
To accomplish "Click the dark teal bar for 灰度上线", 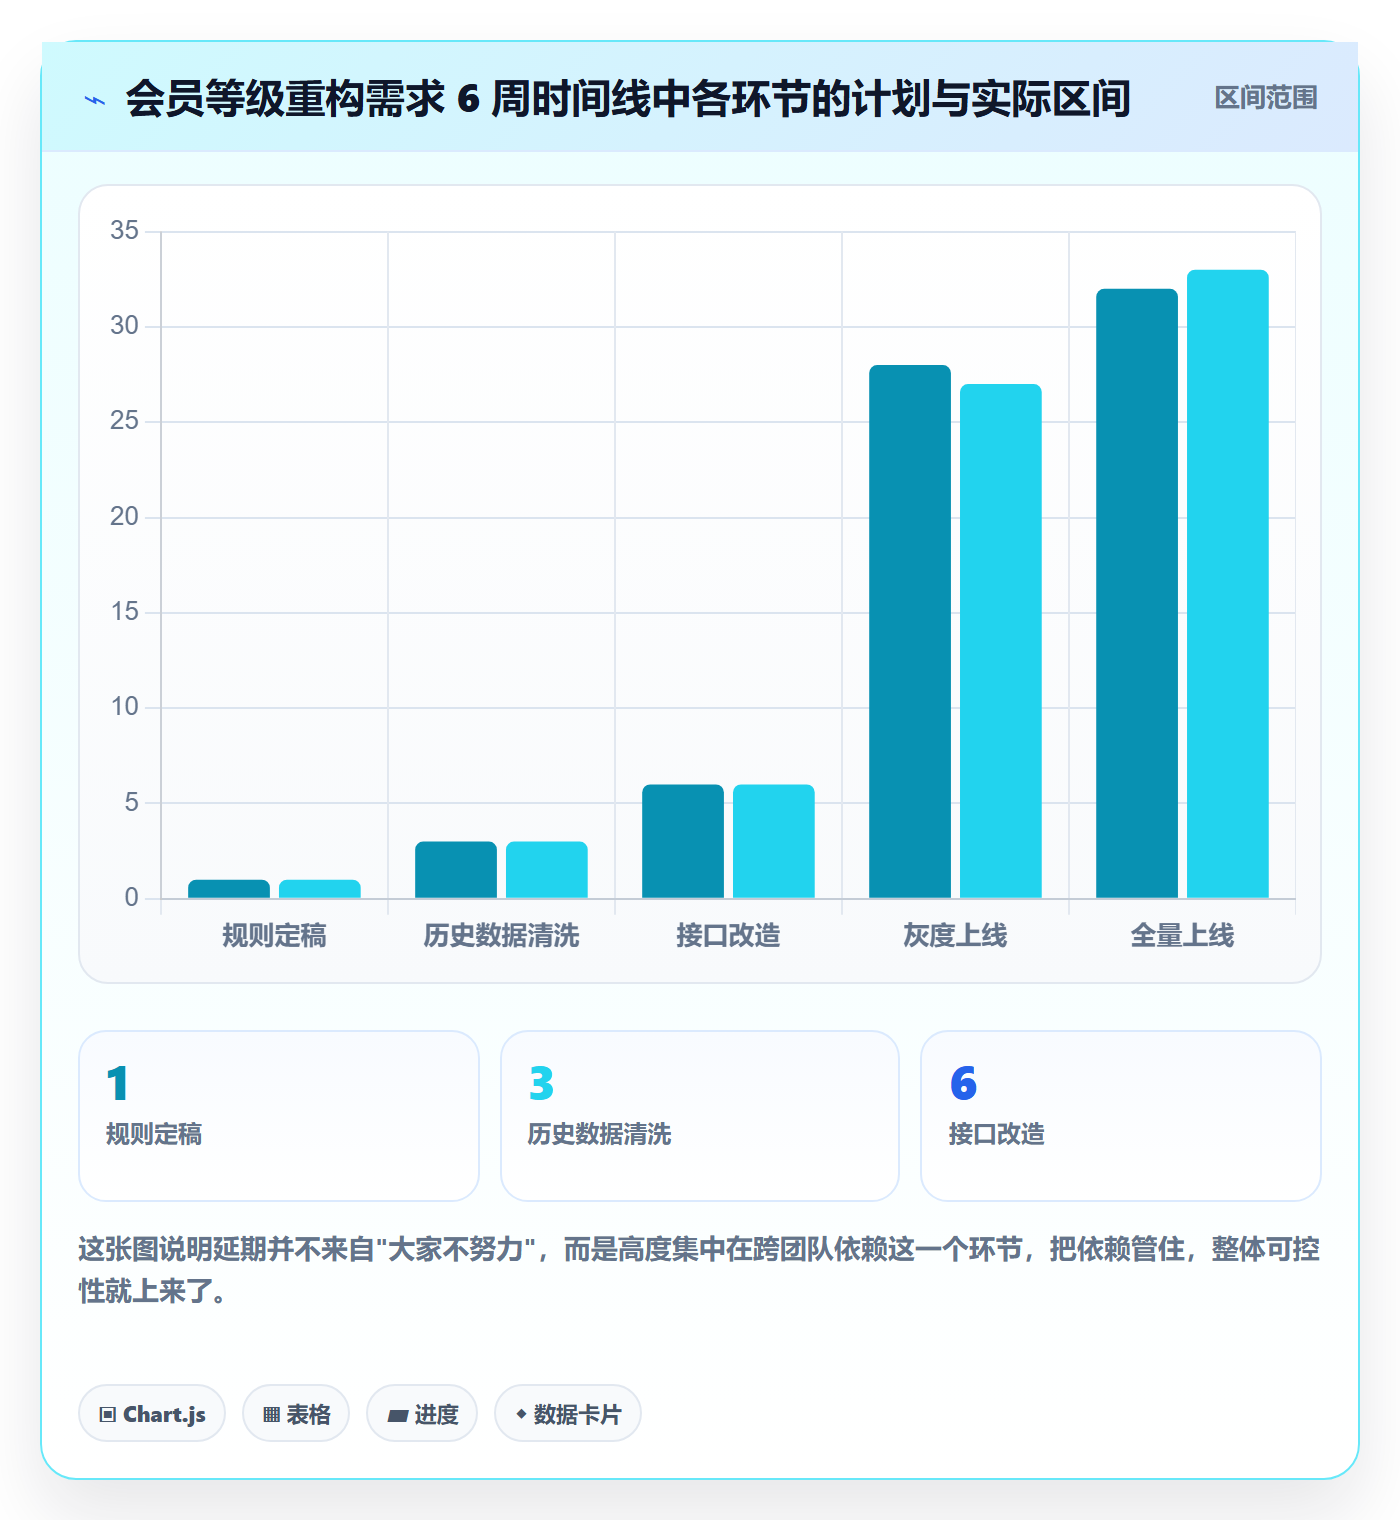I will pyautogui.click(x=910, y=631).
